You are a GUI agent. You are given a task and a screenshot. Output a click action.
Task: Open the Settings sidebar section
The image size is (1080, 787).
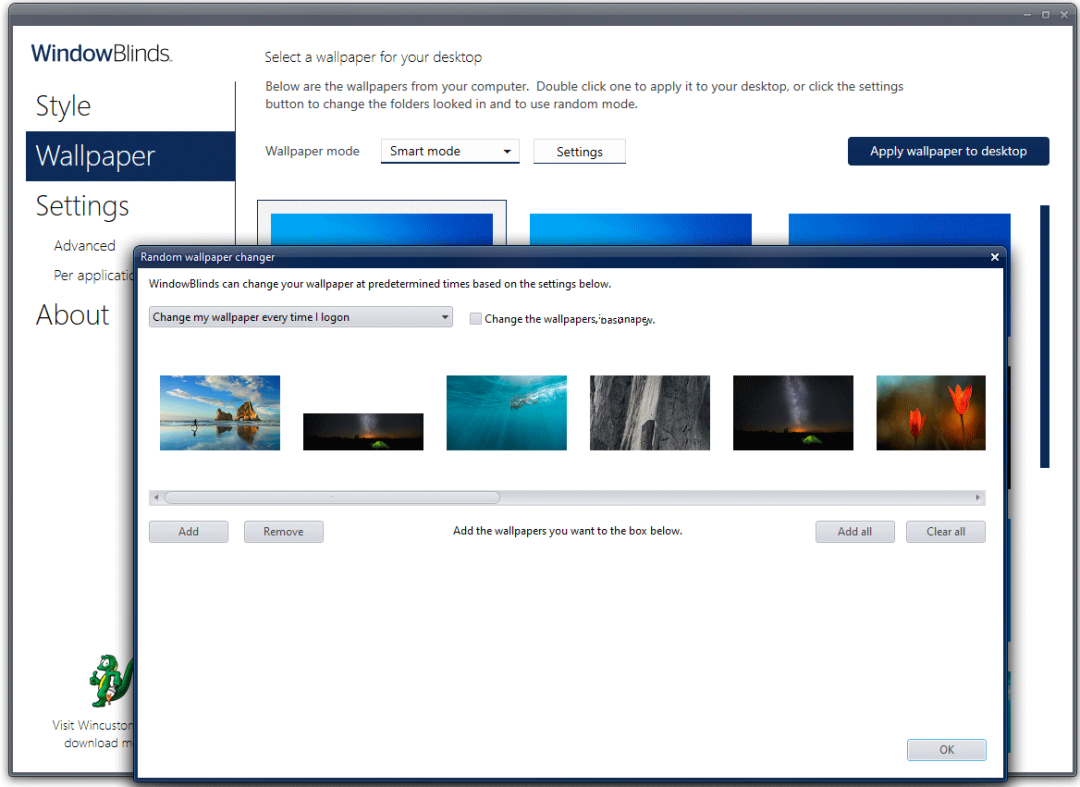(82, 207)
